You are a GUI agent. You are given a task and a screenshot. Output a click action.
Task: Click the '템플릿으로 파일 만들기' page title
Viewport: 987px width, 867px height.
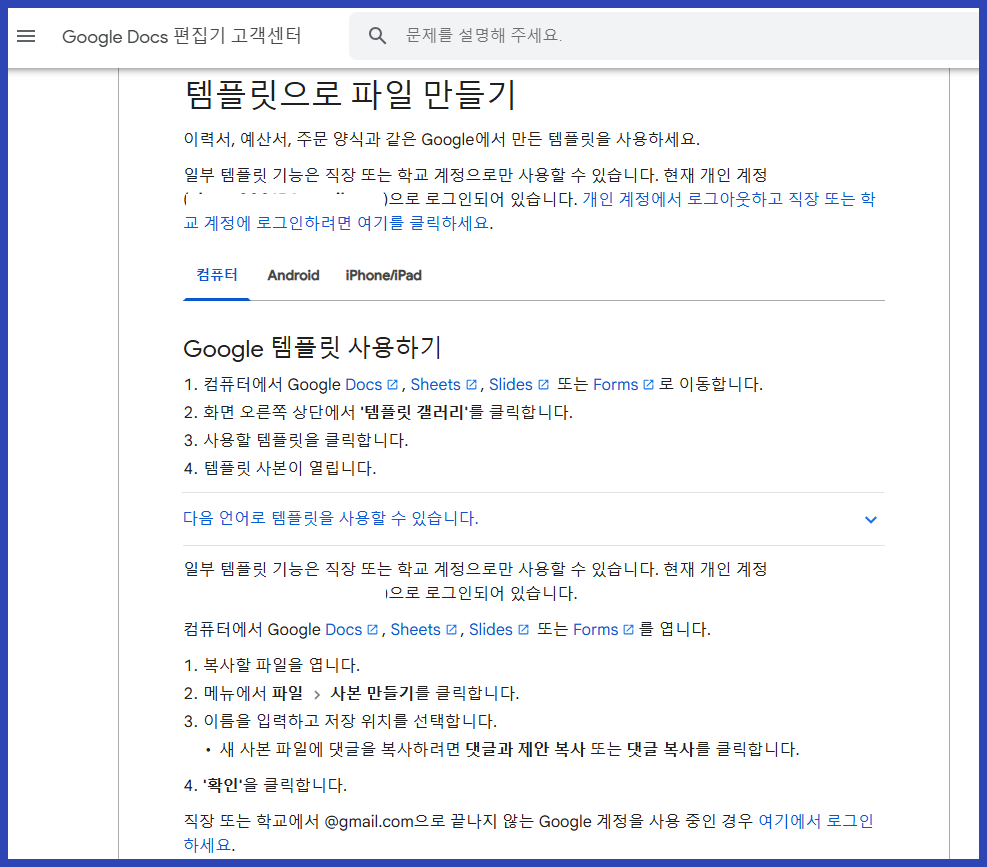pos(350,95)
